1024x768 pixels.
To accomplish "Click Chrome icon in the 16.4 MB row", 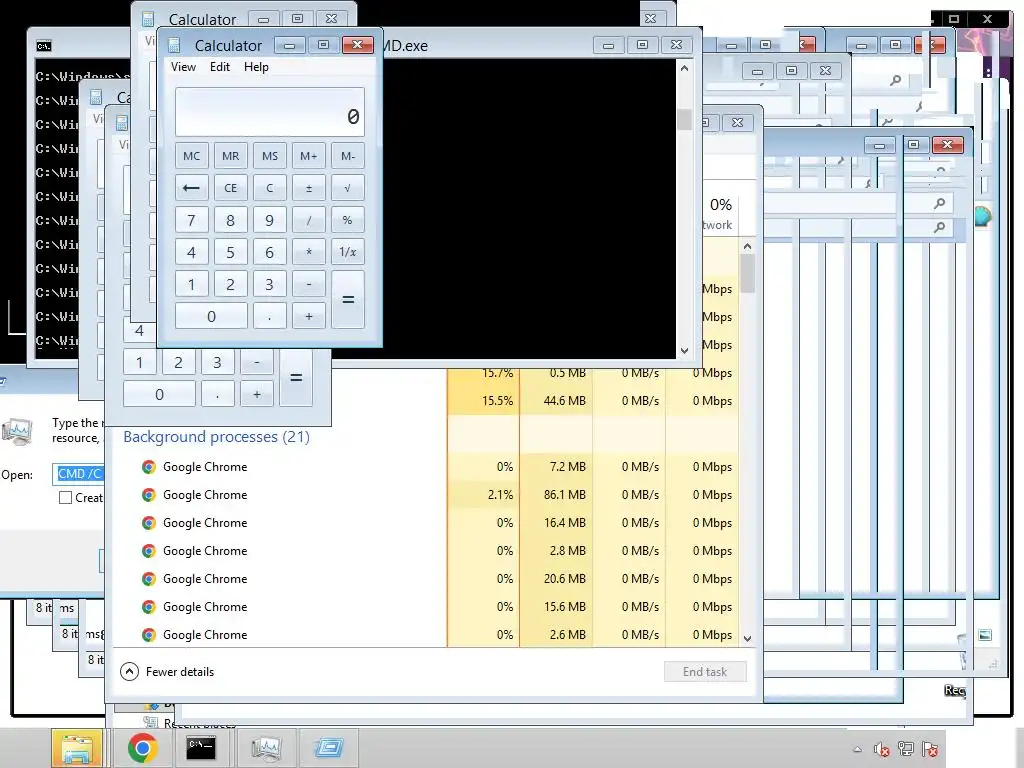I will [149, 523].
